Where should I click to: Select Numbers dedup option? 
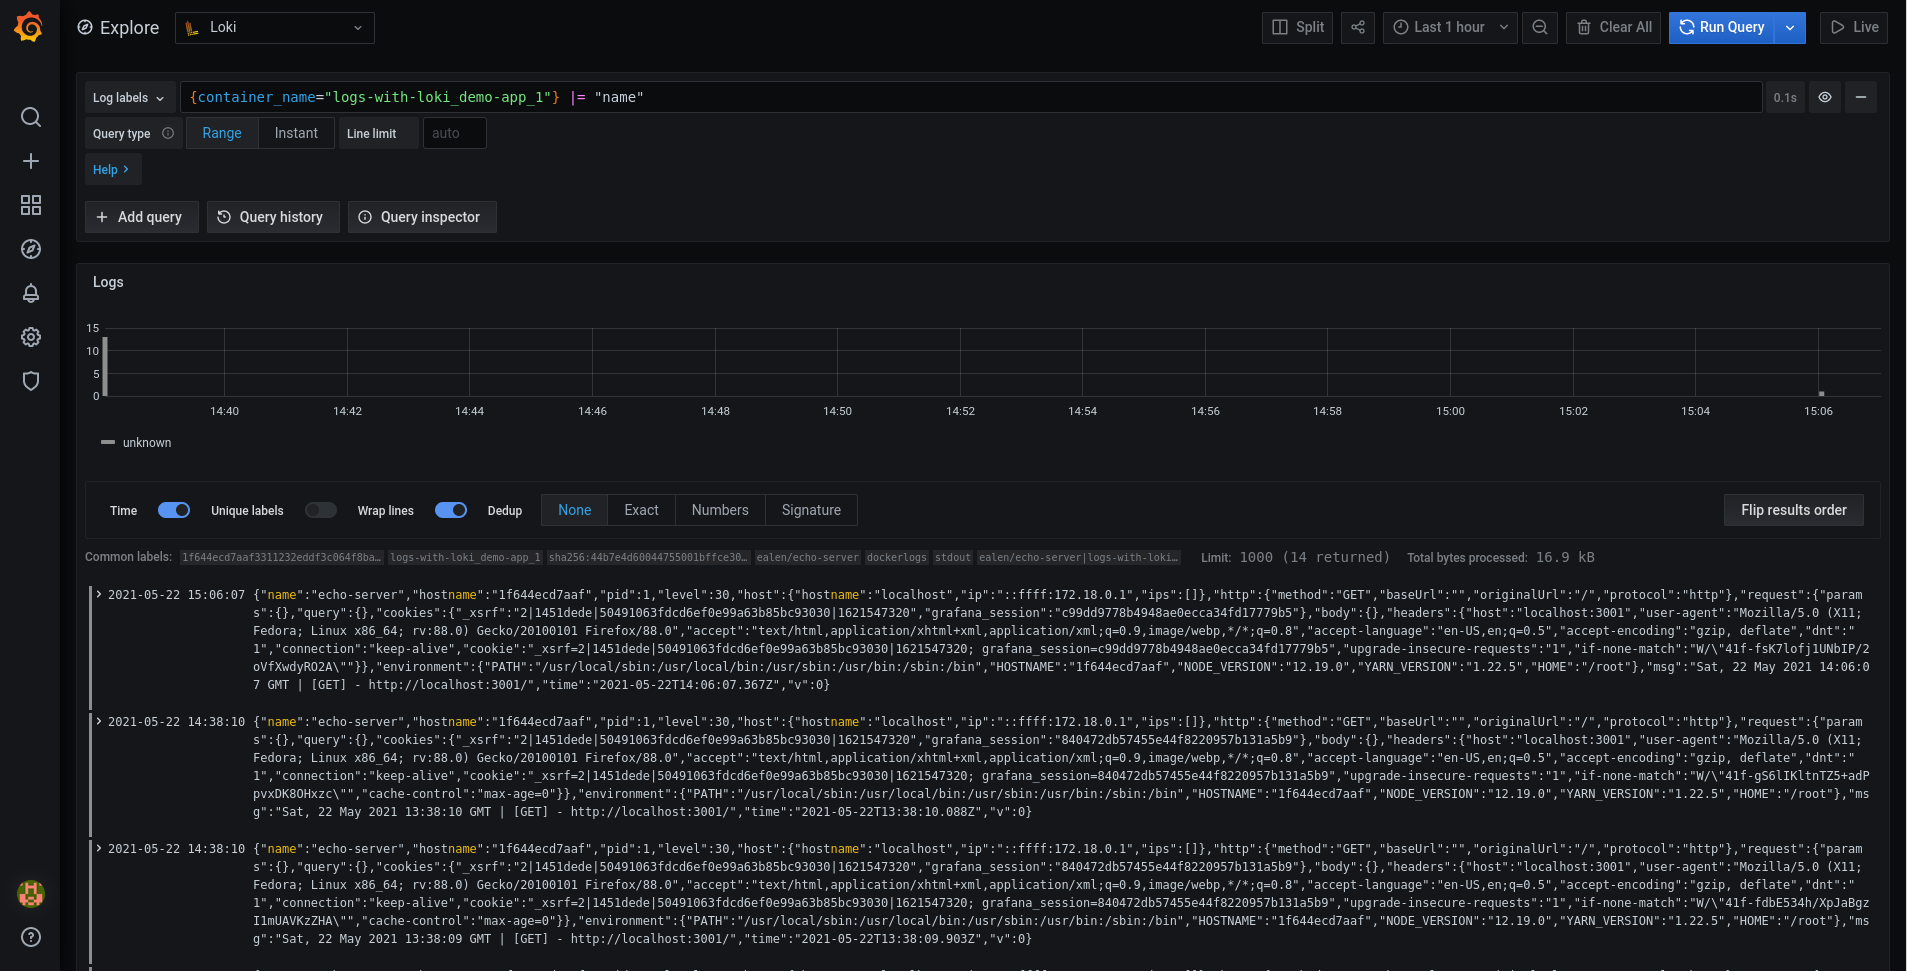tap(720, 510)
